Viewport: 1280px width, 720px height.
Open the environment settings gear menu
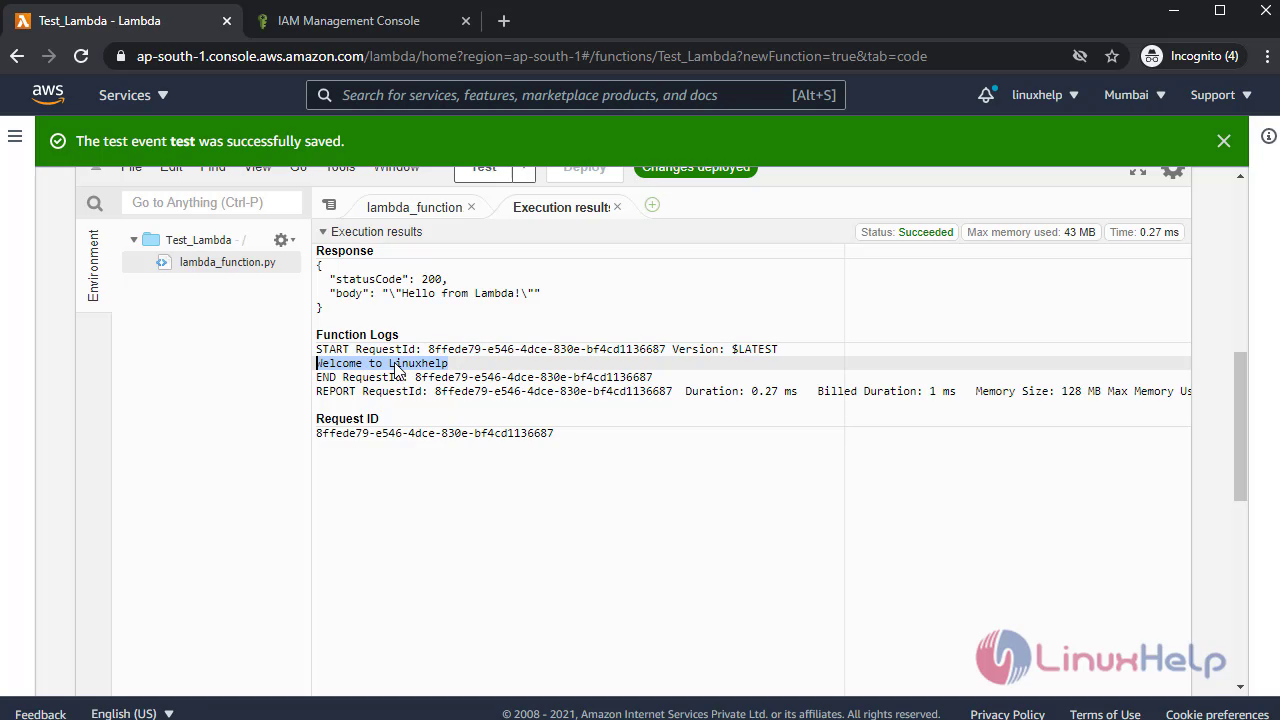click(x=284, y=240)
